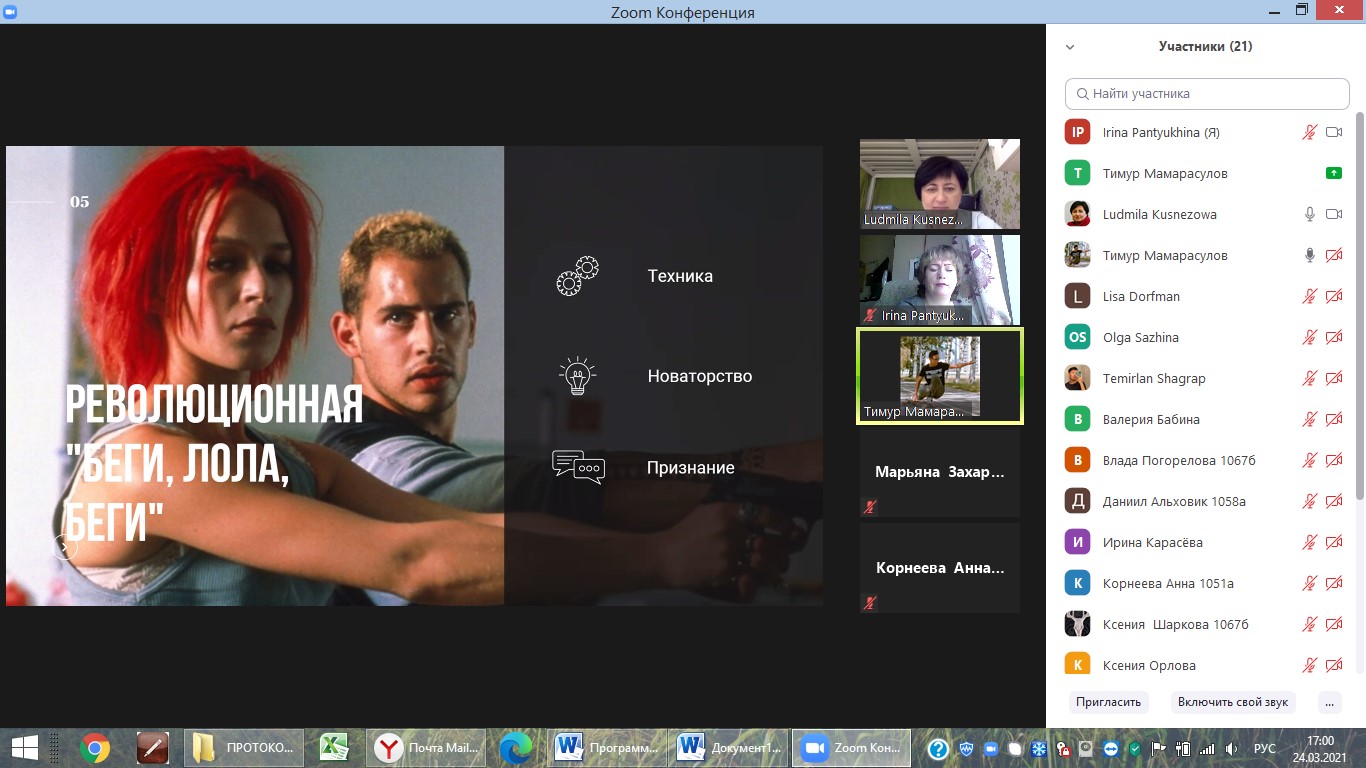Open the Word document Документ1 on the taskbar

pos(729,747)
